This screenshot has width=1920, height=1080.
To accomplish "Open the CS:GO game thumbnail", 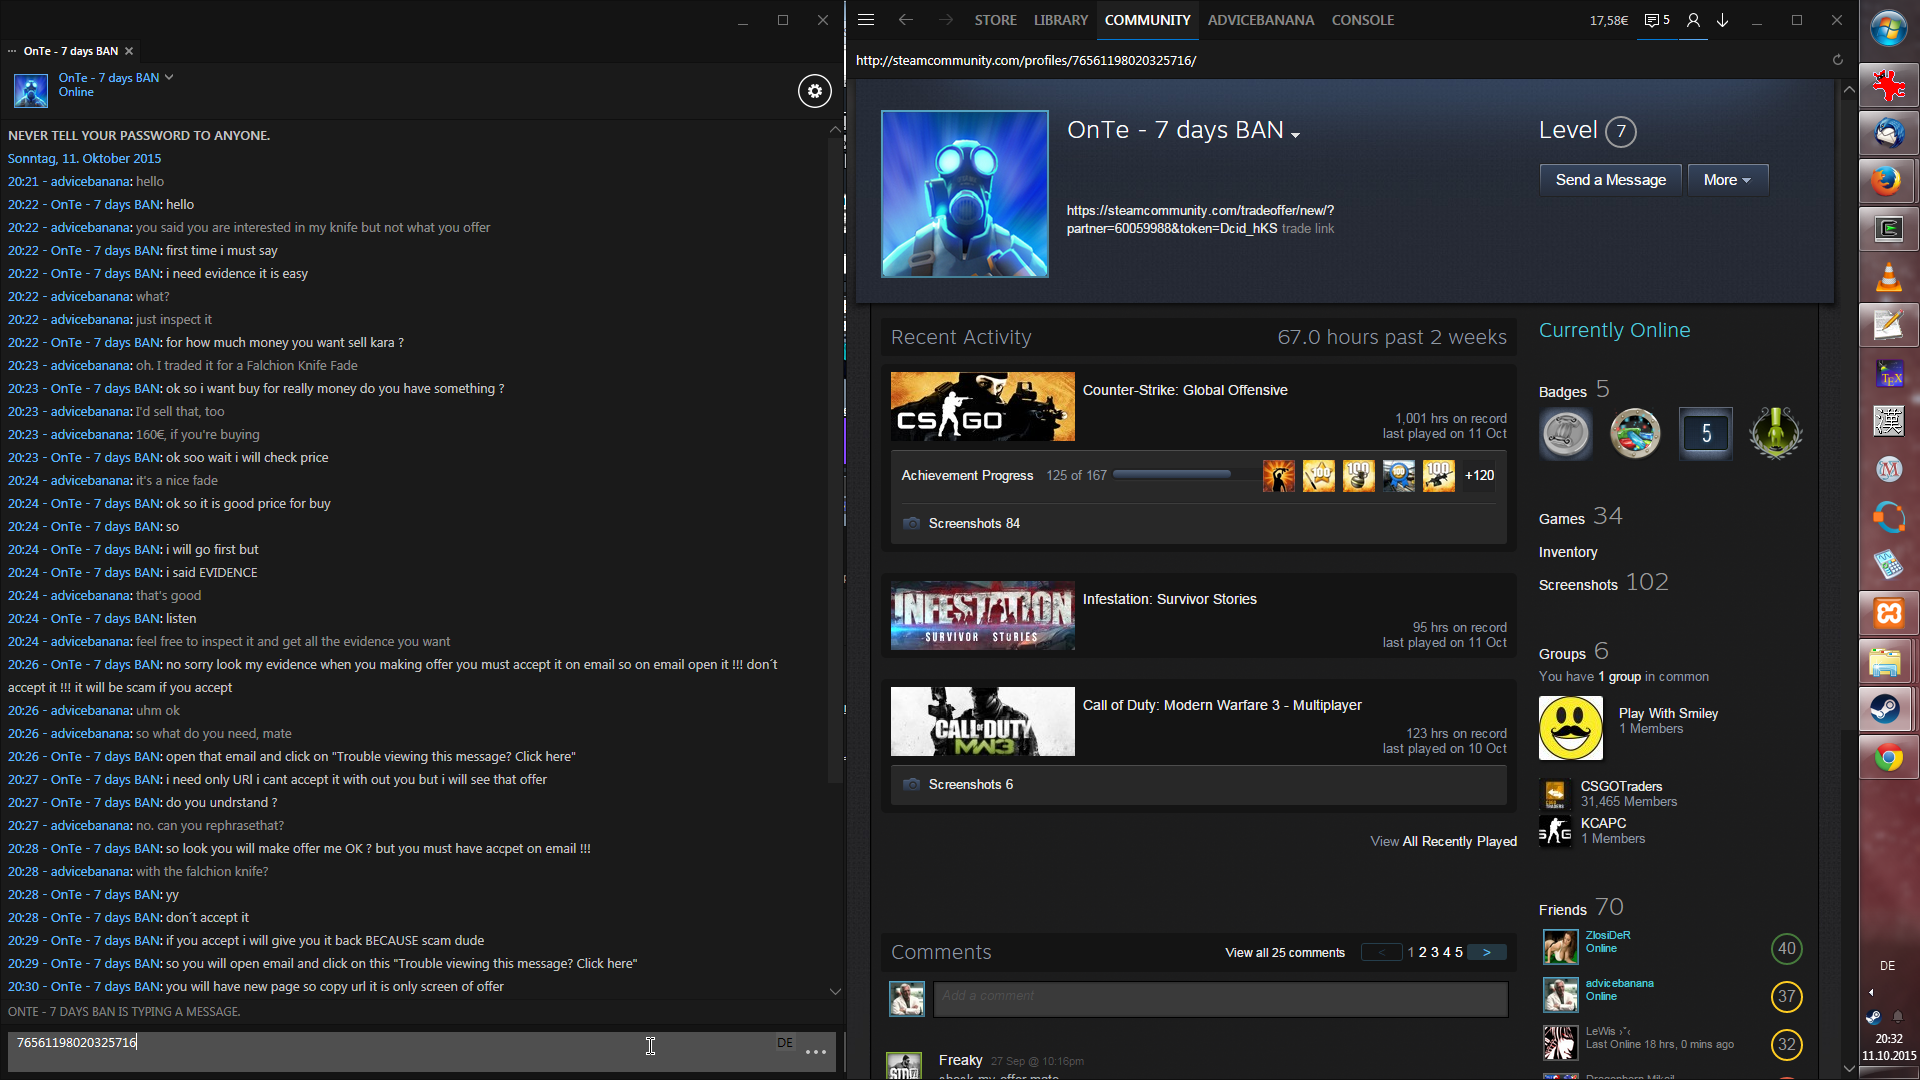I will pos(982,407).
